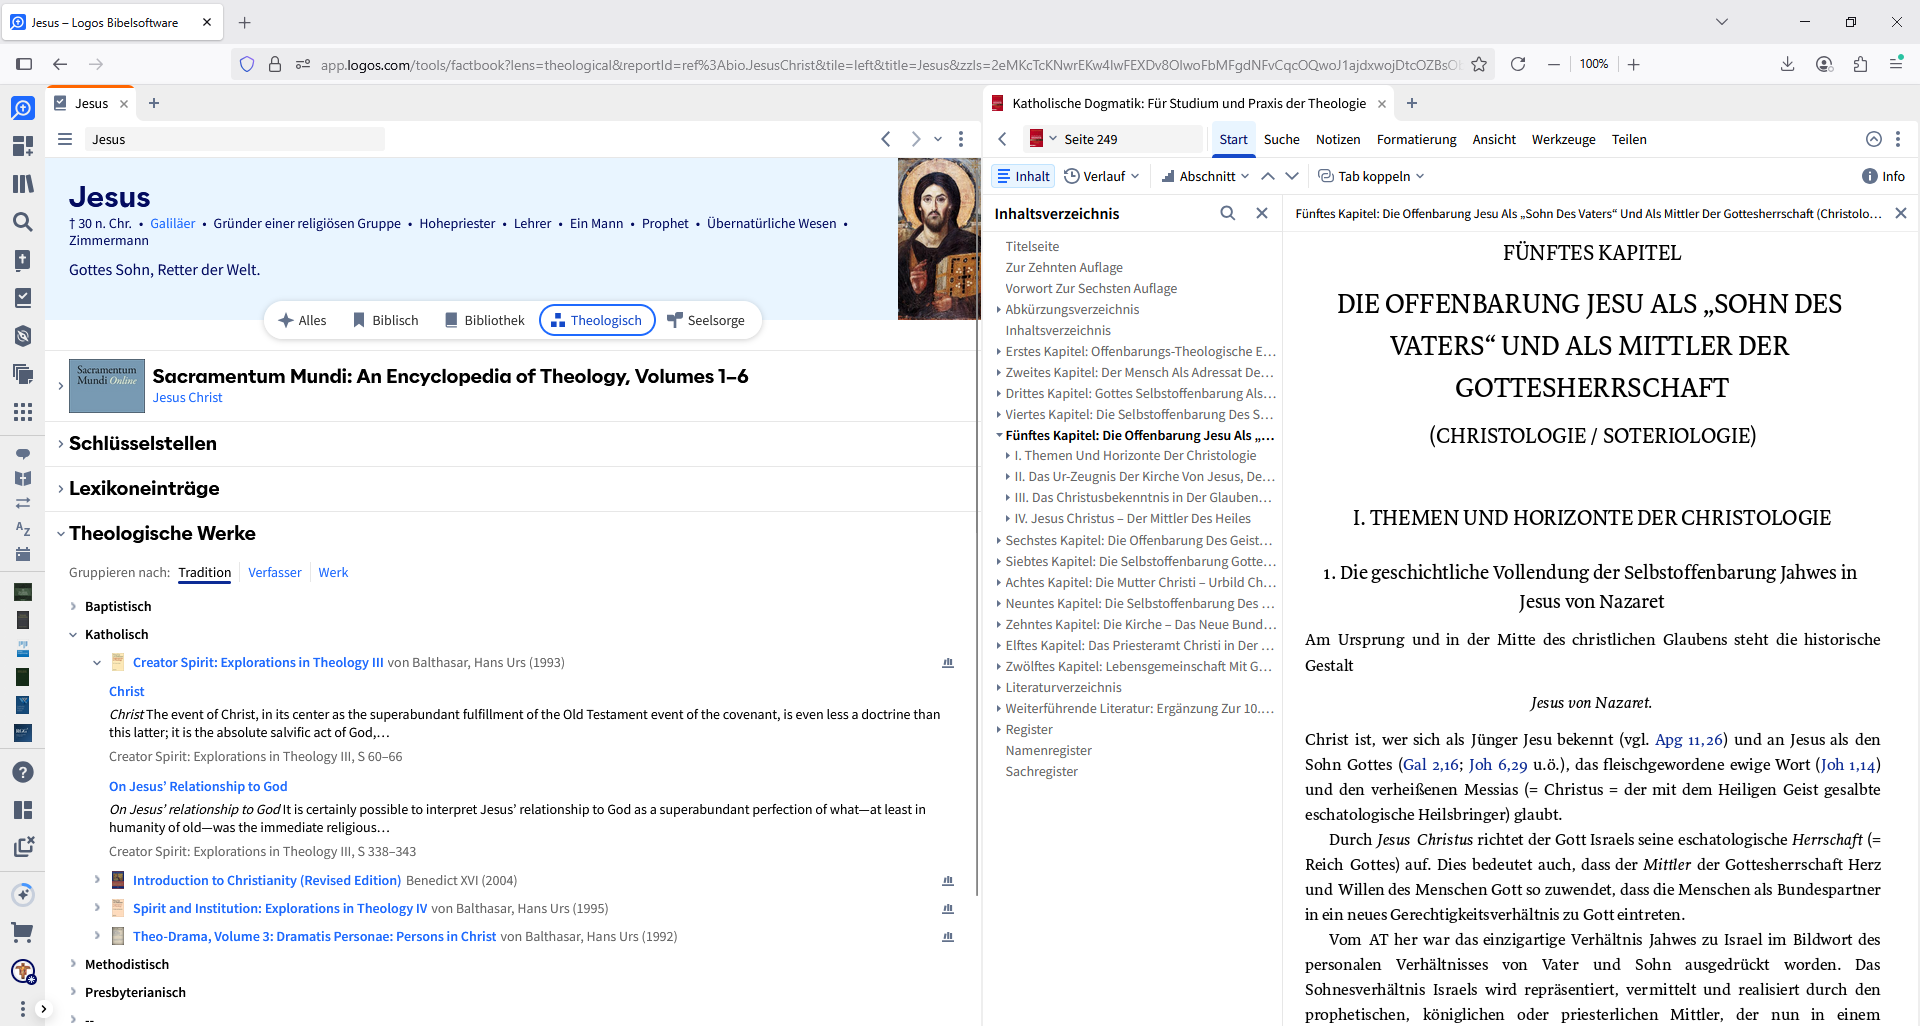Group theological works by Verfasser

click(275, 572)
